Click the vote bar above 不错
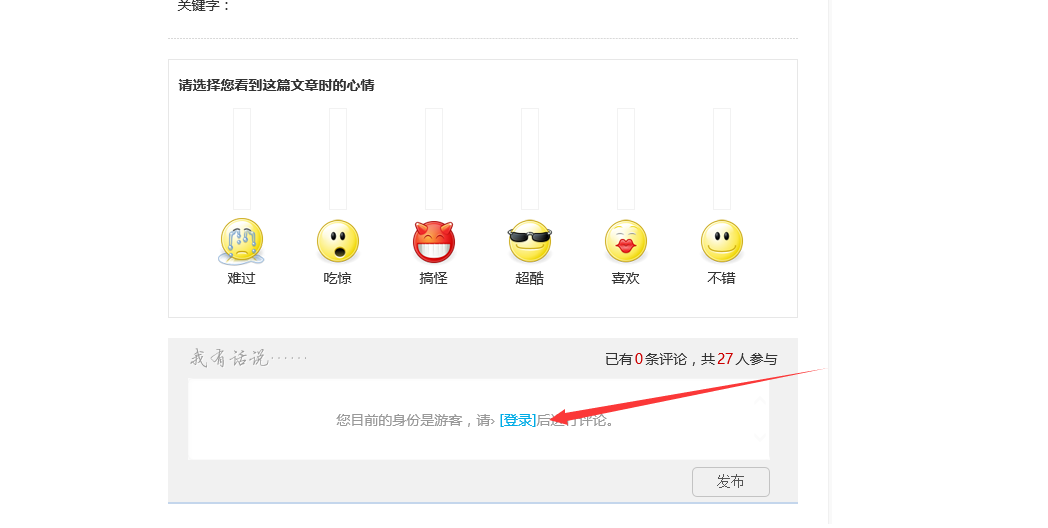 coord(722,159)
